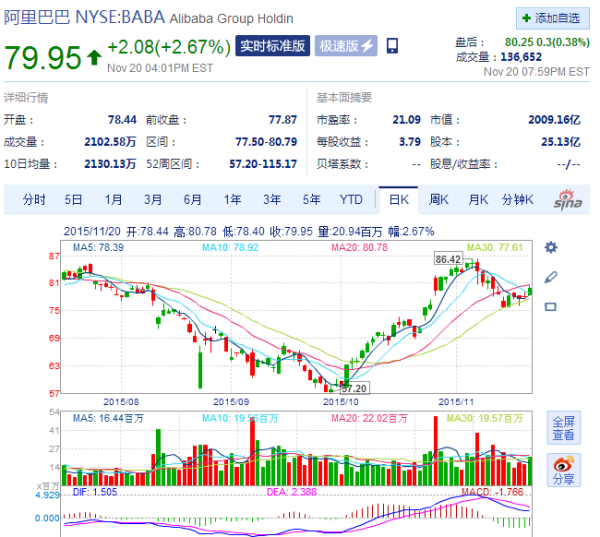
Task: Click volume value 2102.58万
Action: (x=110, y=142)
